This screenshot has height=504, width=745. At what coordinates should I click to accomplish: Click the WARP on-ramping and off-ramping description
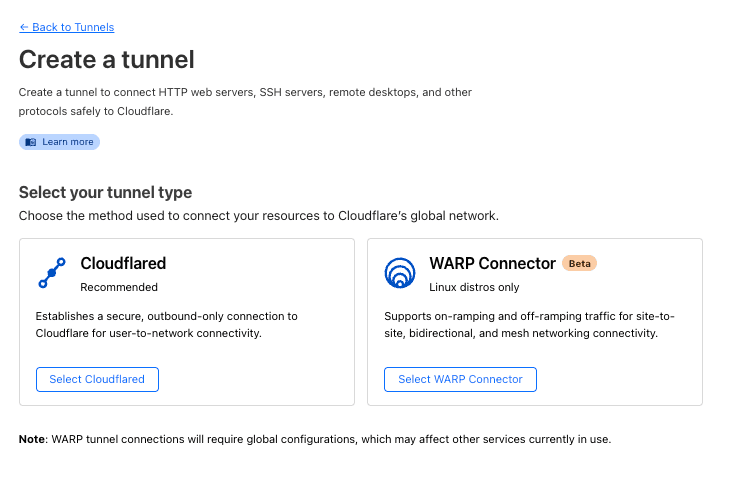pyautogui.click(x=529, y=324)
